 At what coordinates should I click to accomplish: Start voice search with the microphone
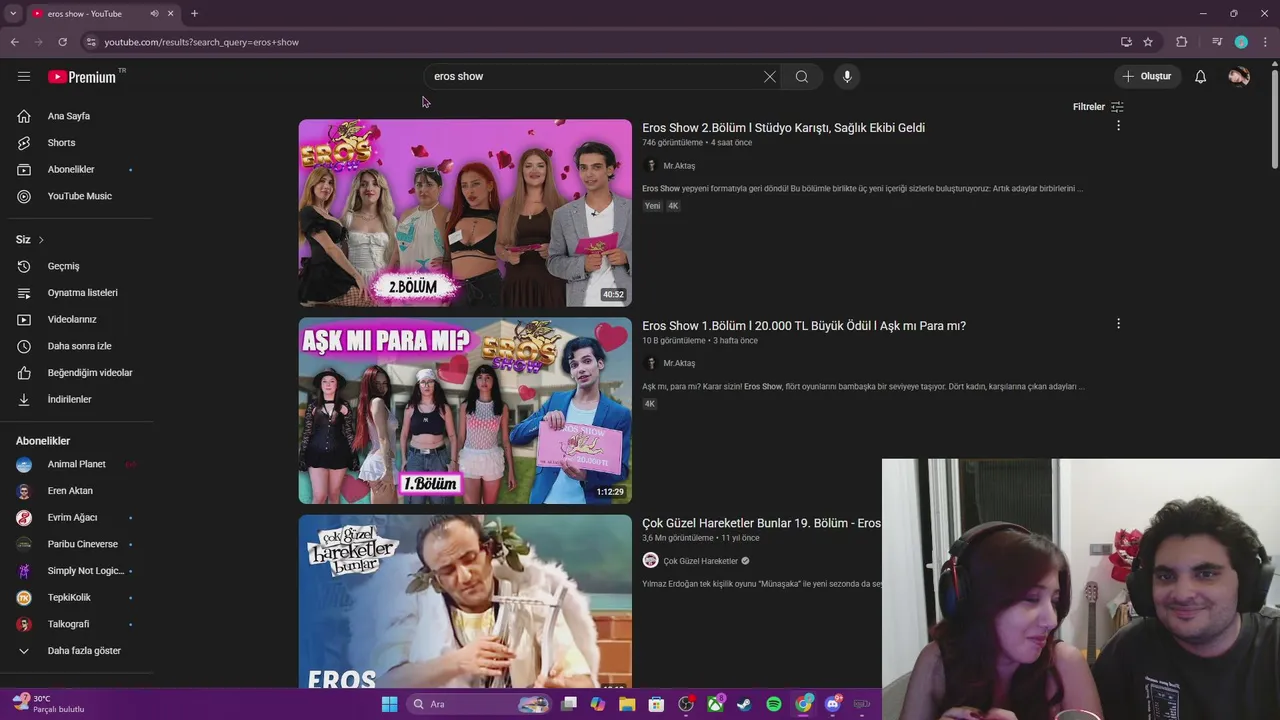pyautogui.click(x=847, y=76)
